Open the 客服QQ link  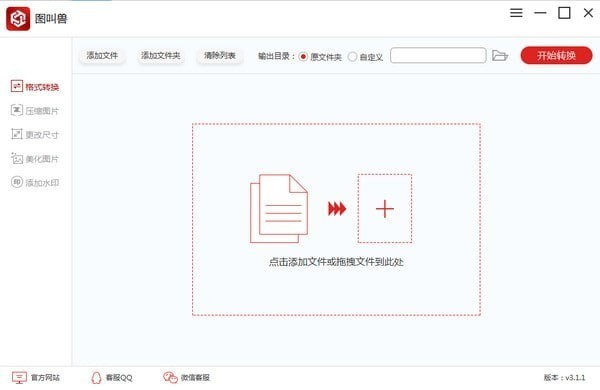click(119, 378)
